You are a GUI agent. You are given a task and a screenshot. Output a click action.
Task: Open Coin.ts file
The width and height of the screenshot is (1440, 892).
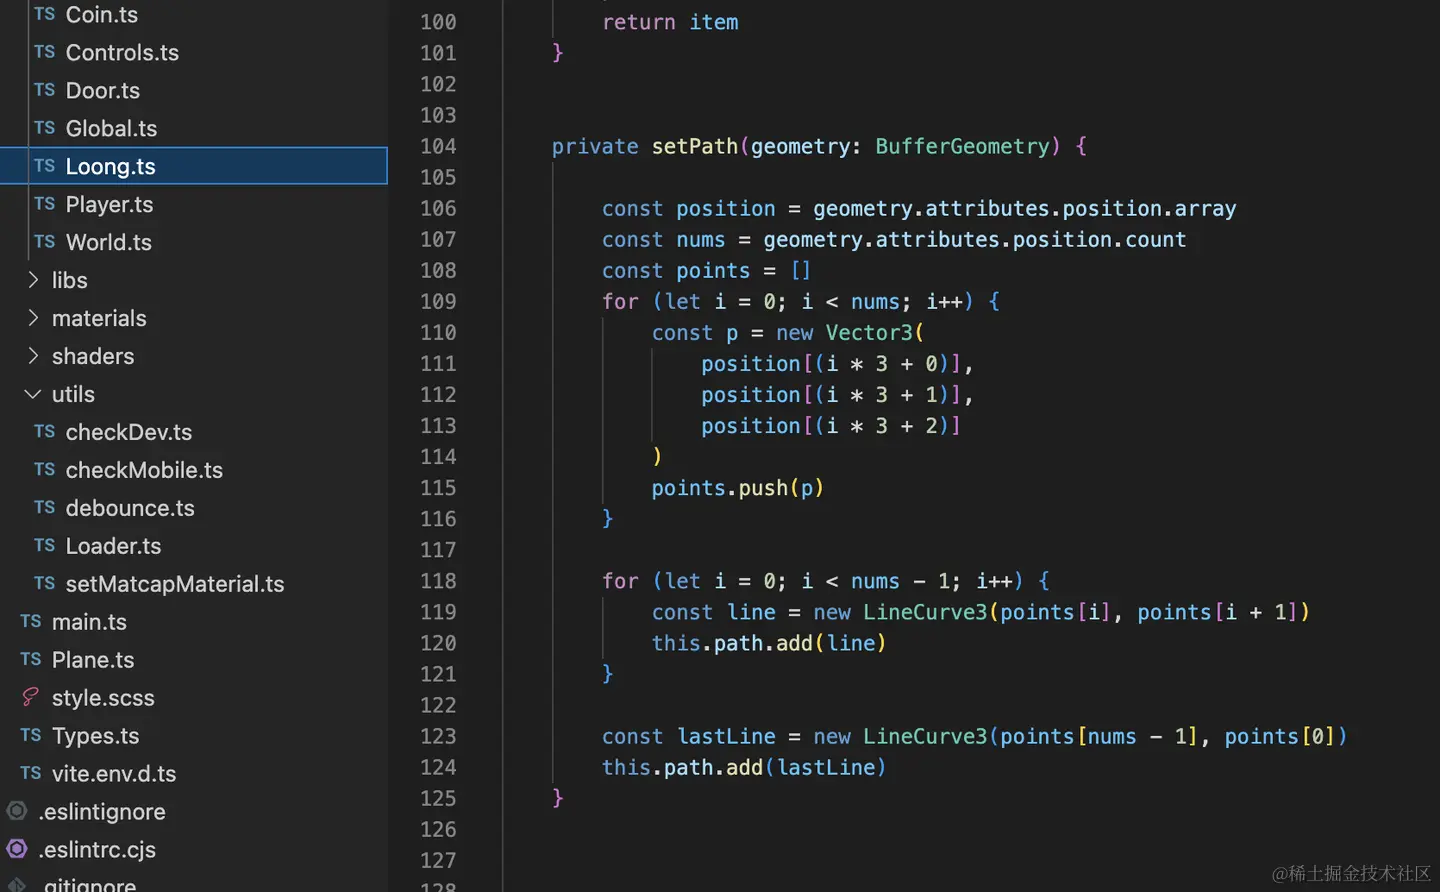[x=101, y=15]
